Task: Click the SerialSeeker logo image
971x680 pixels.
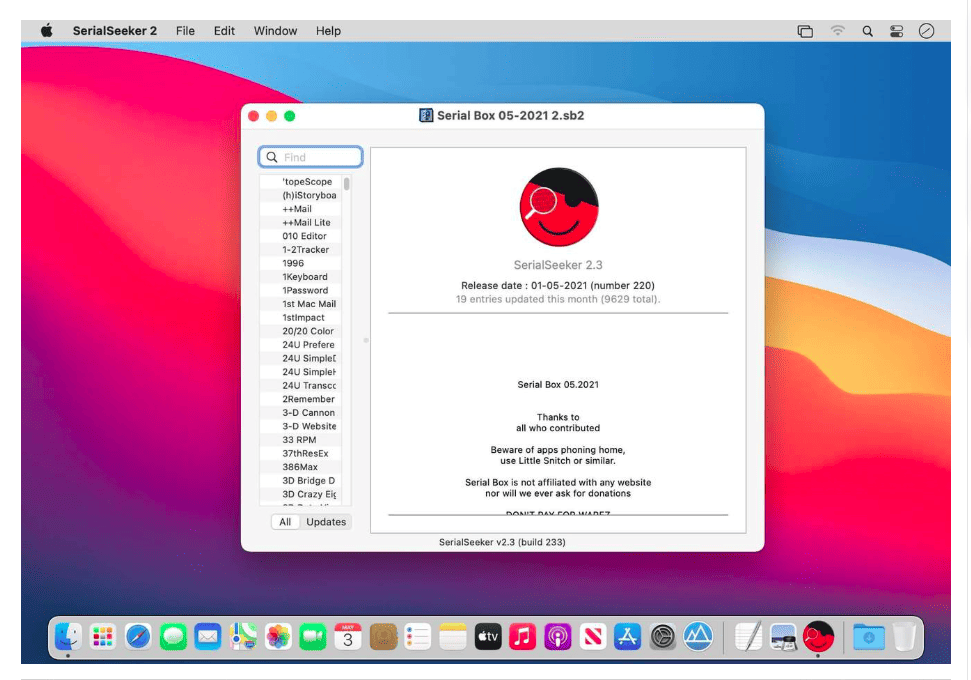Action: pos(559,207)
